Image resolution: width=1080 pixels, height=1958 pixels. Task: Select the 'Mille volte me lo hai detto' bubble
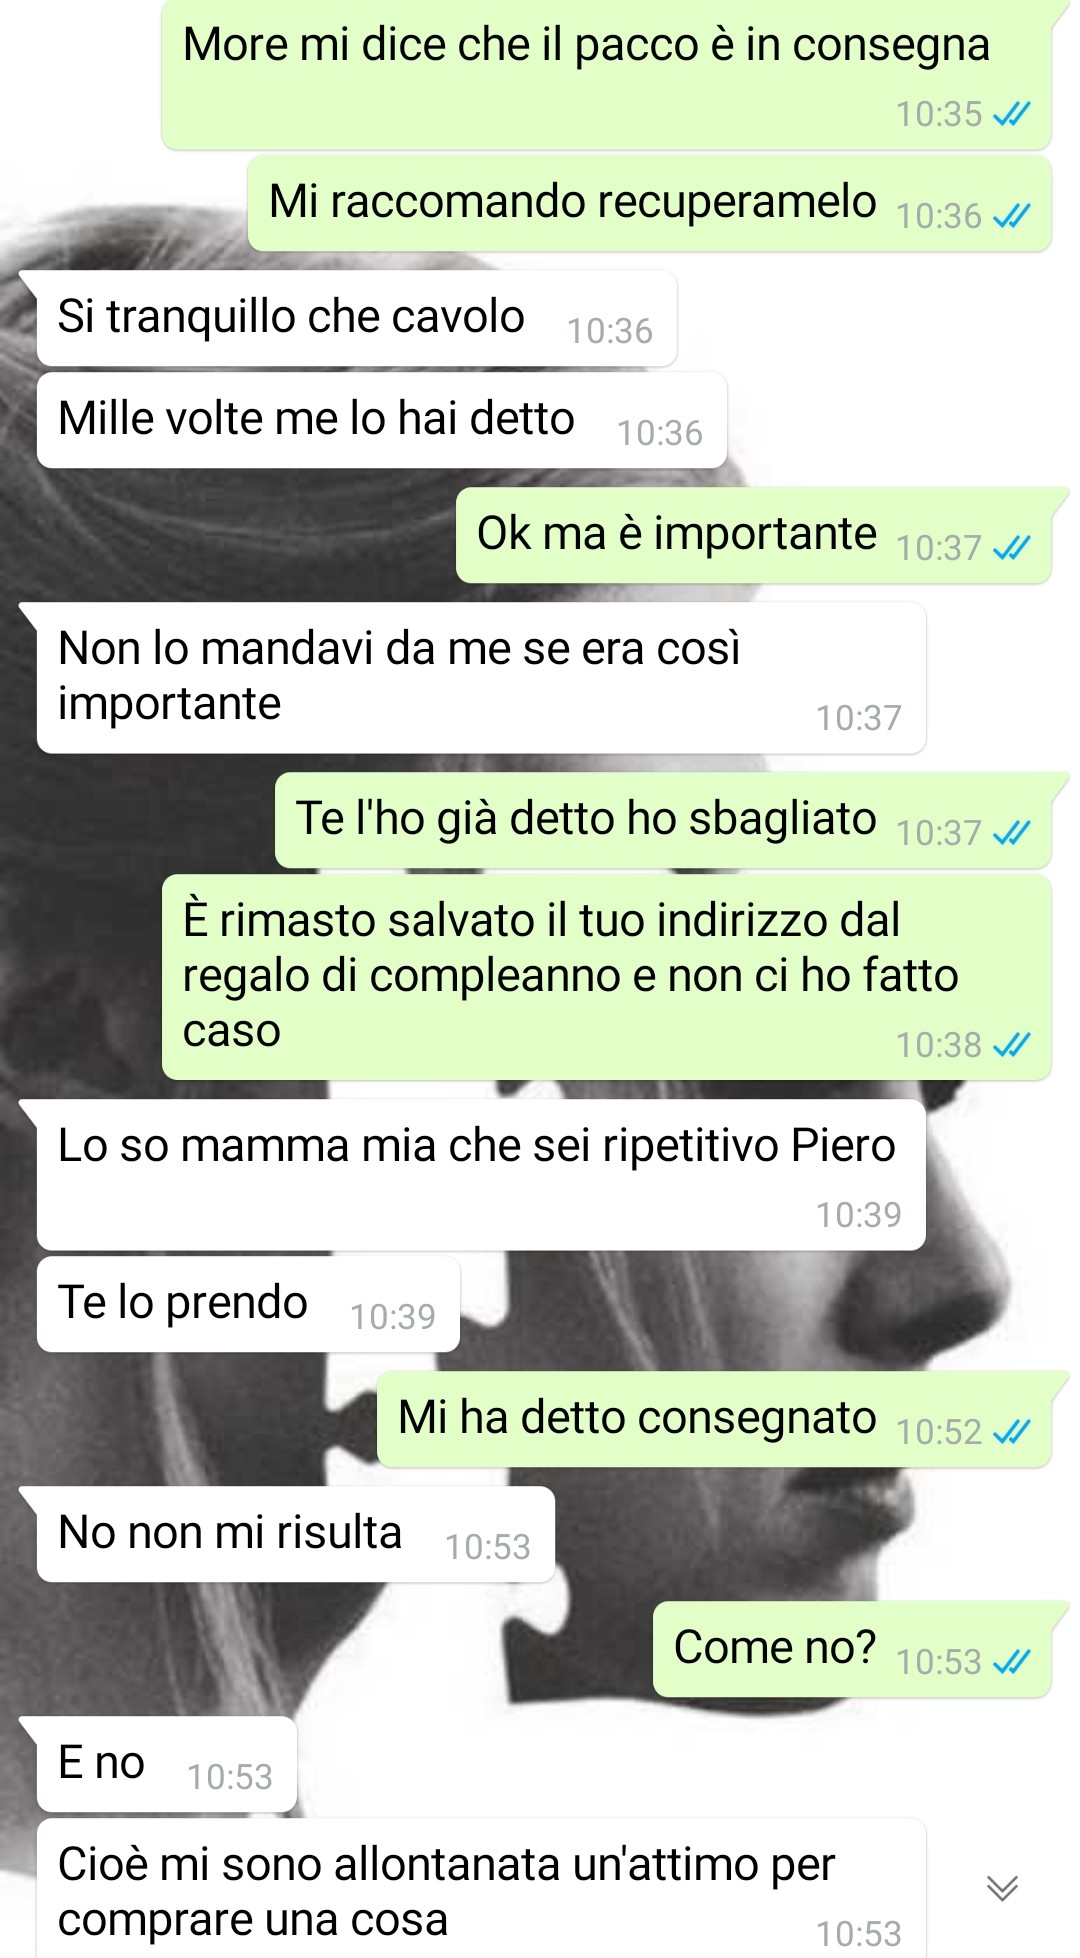point(382,420)
